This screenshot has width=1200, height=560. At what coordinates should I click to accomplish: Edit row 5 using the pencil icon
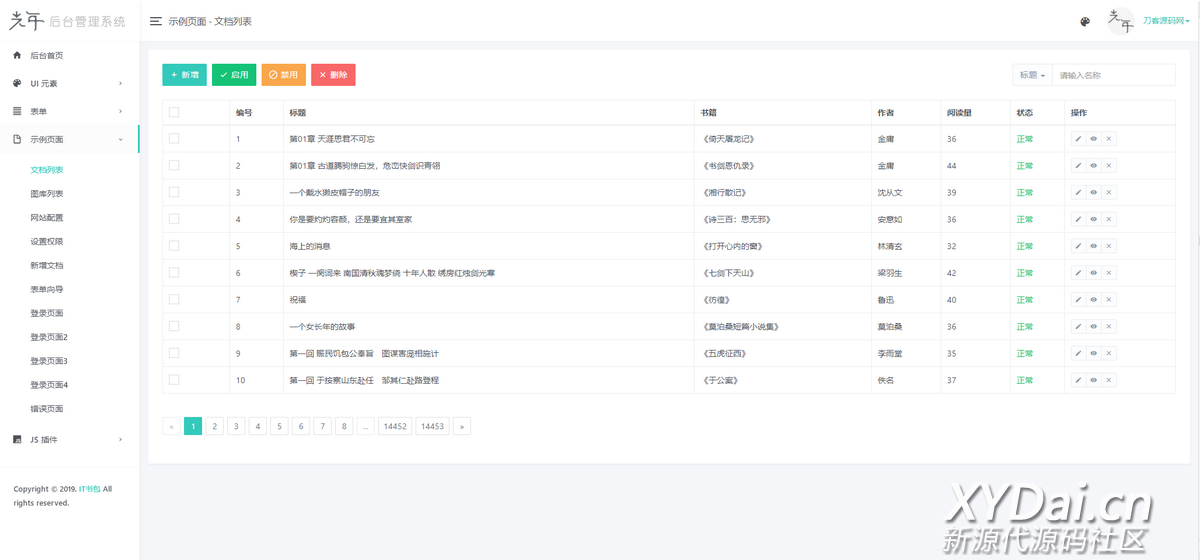[x=1078, y=246]
